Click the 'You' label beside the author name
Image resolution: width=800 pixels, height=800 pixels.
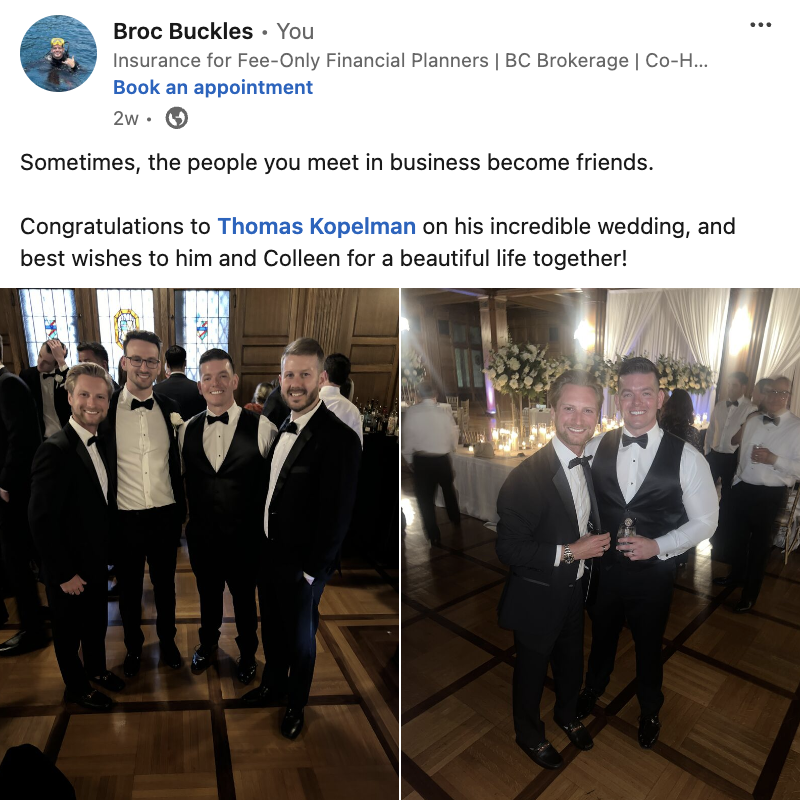295,32
